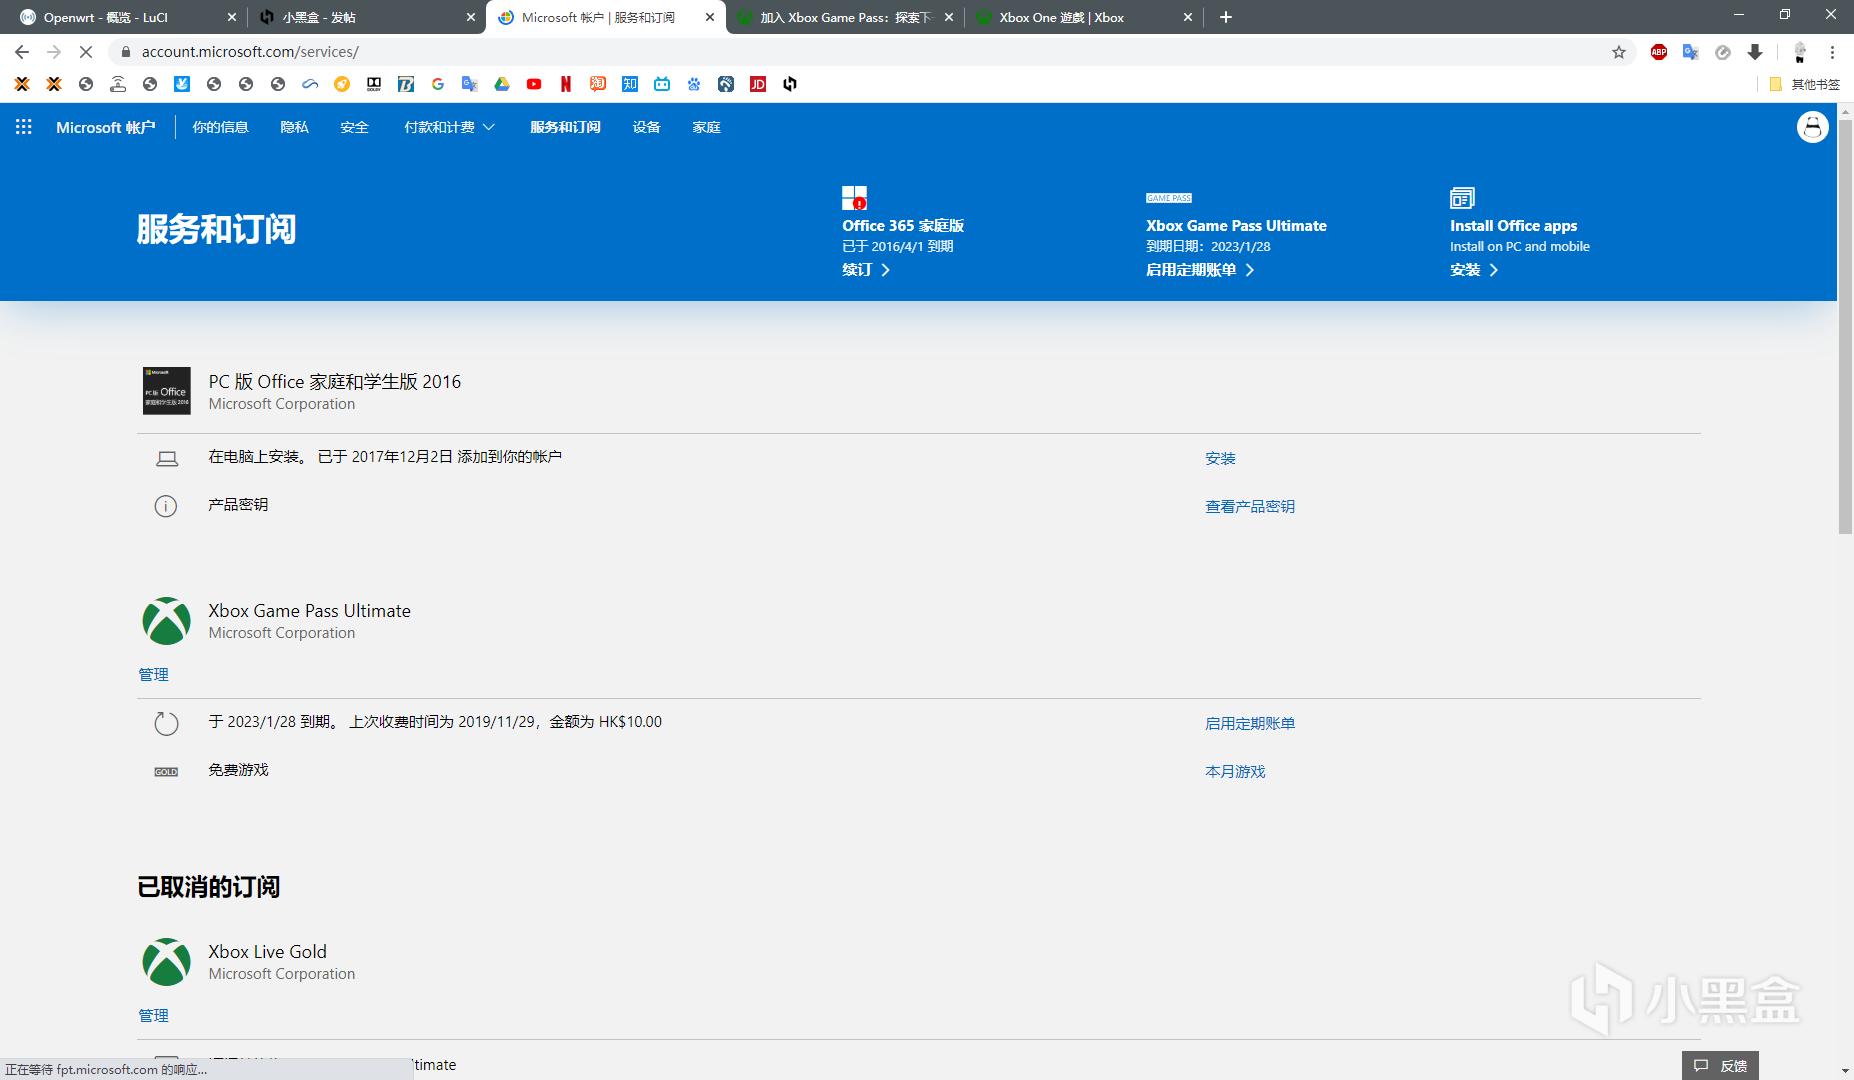
Task: Open the YouTube bookmark
Action: pos(534,84)
